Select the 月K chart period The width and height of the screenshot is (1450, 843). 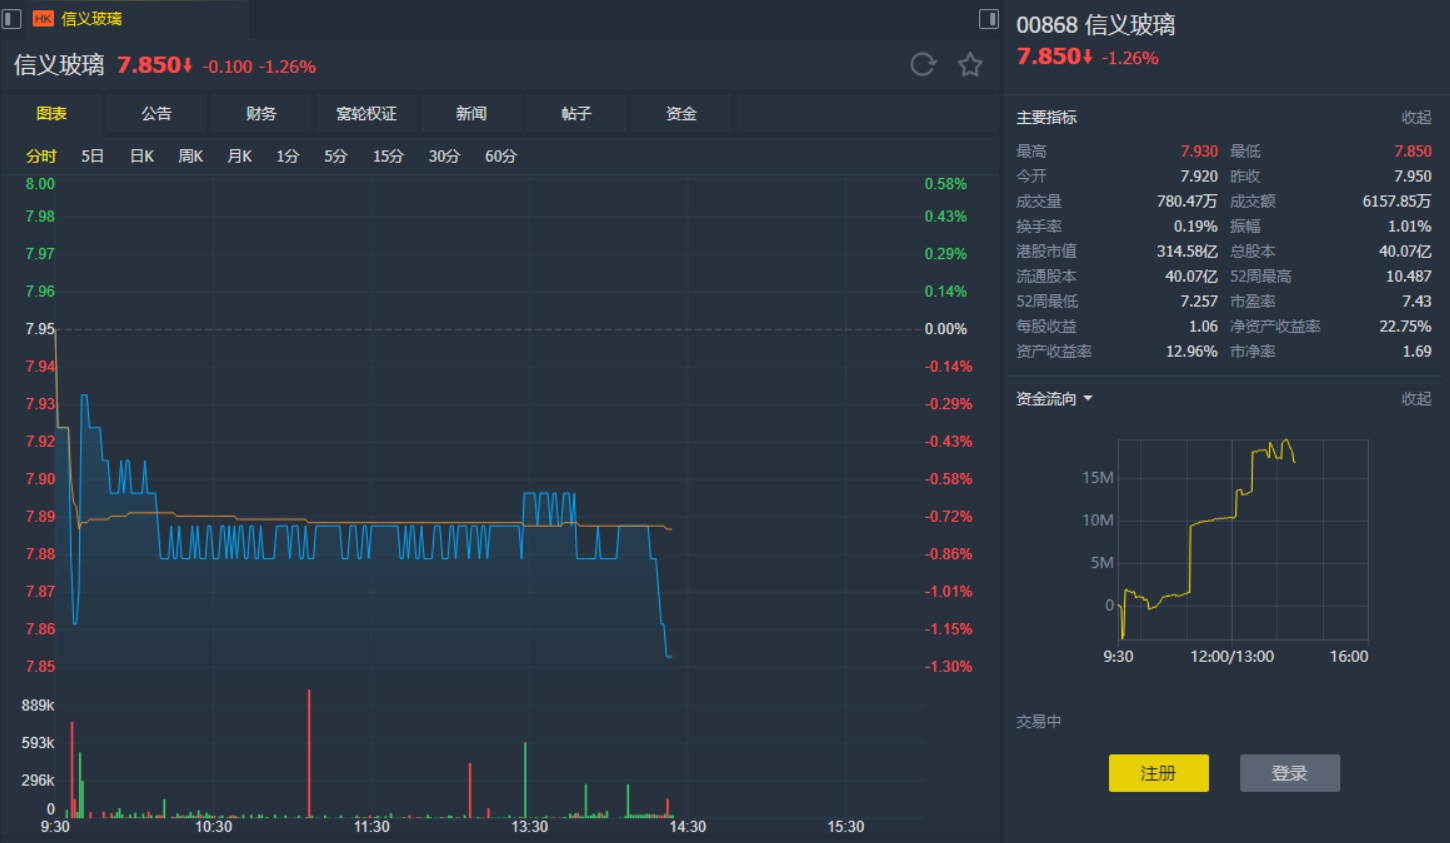239,156
